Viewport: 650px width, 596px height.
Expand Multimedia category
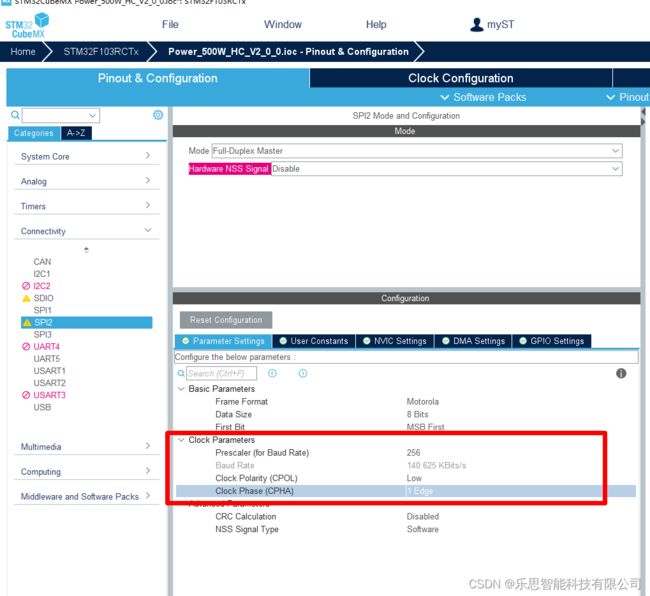(86, 446)
